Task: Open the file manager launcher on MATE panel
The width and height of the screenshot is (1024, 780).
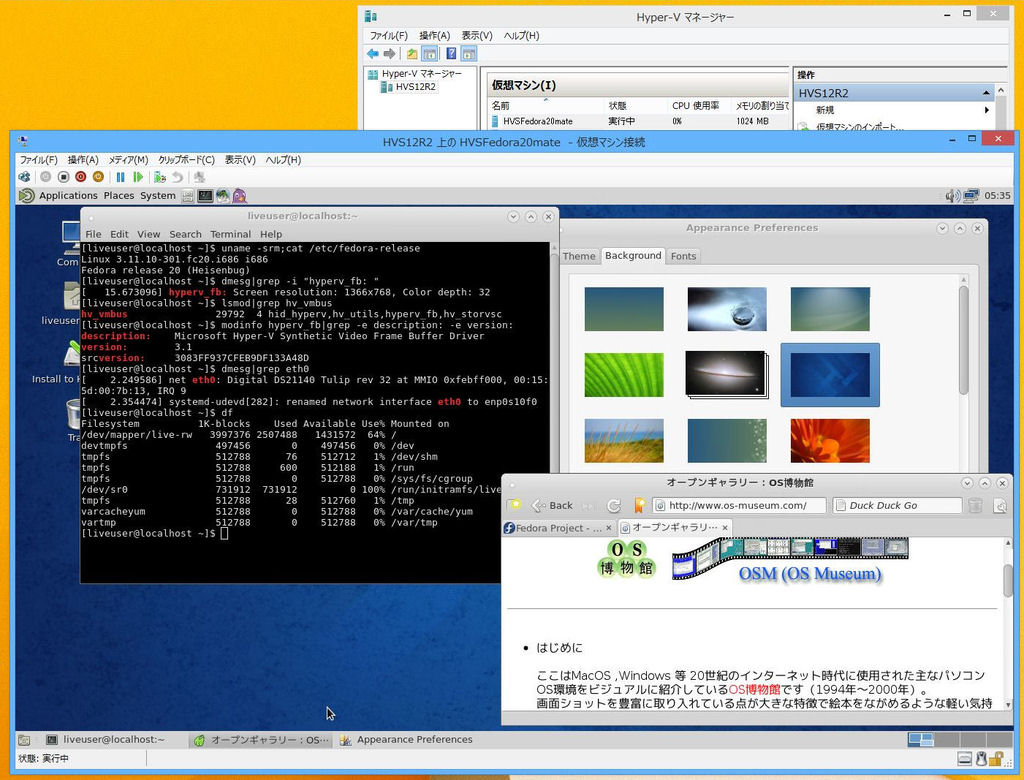Action: click(188, 195)
